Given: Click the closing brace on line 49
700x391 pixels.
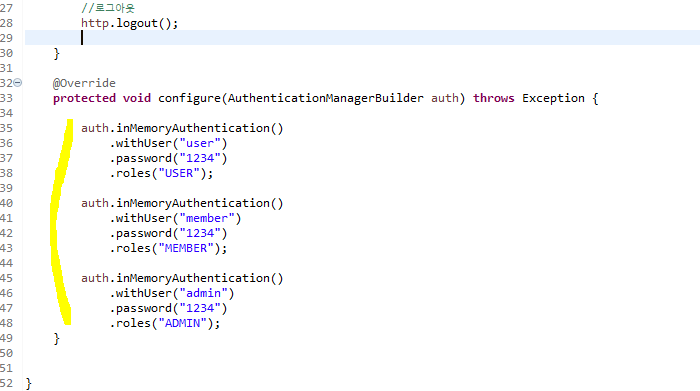Looking at the screenshot, I should tap(56, 339).
